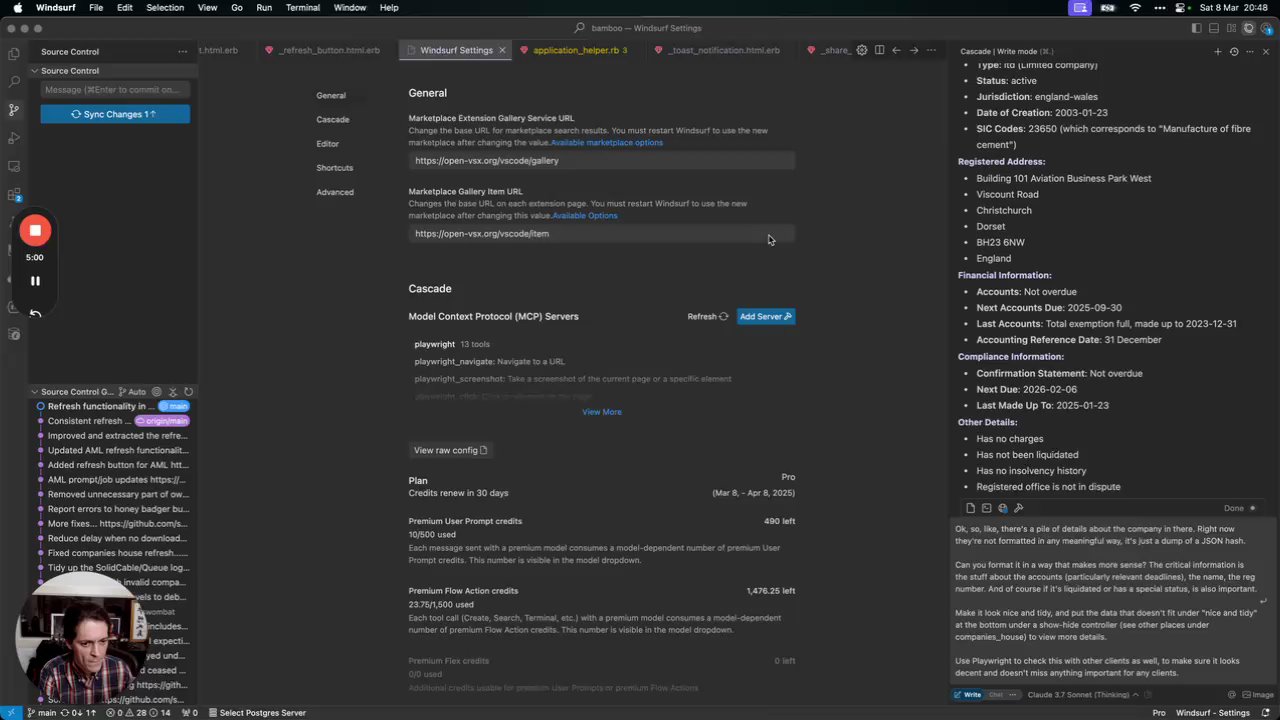Click the file icon in Cascade toolbar
Image resolution: width=1280 pixels, height=720 pixels.
click(970, 508)
